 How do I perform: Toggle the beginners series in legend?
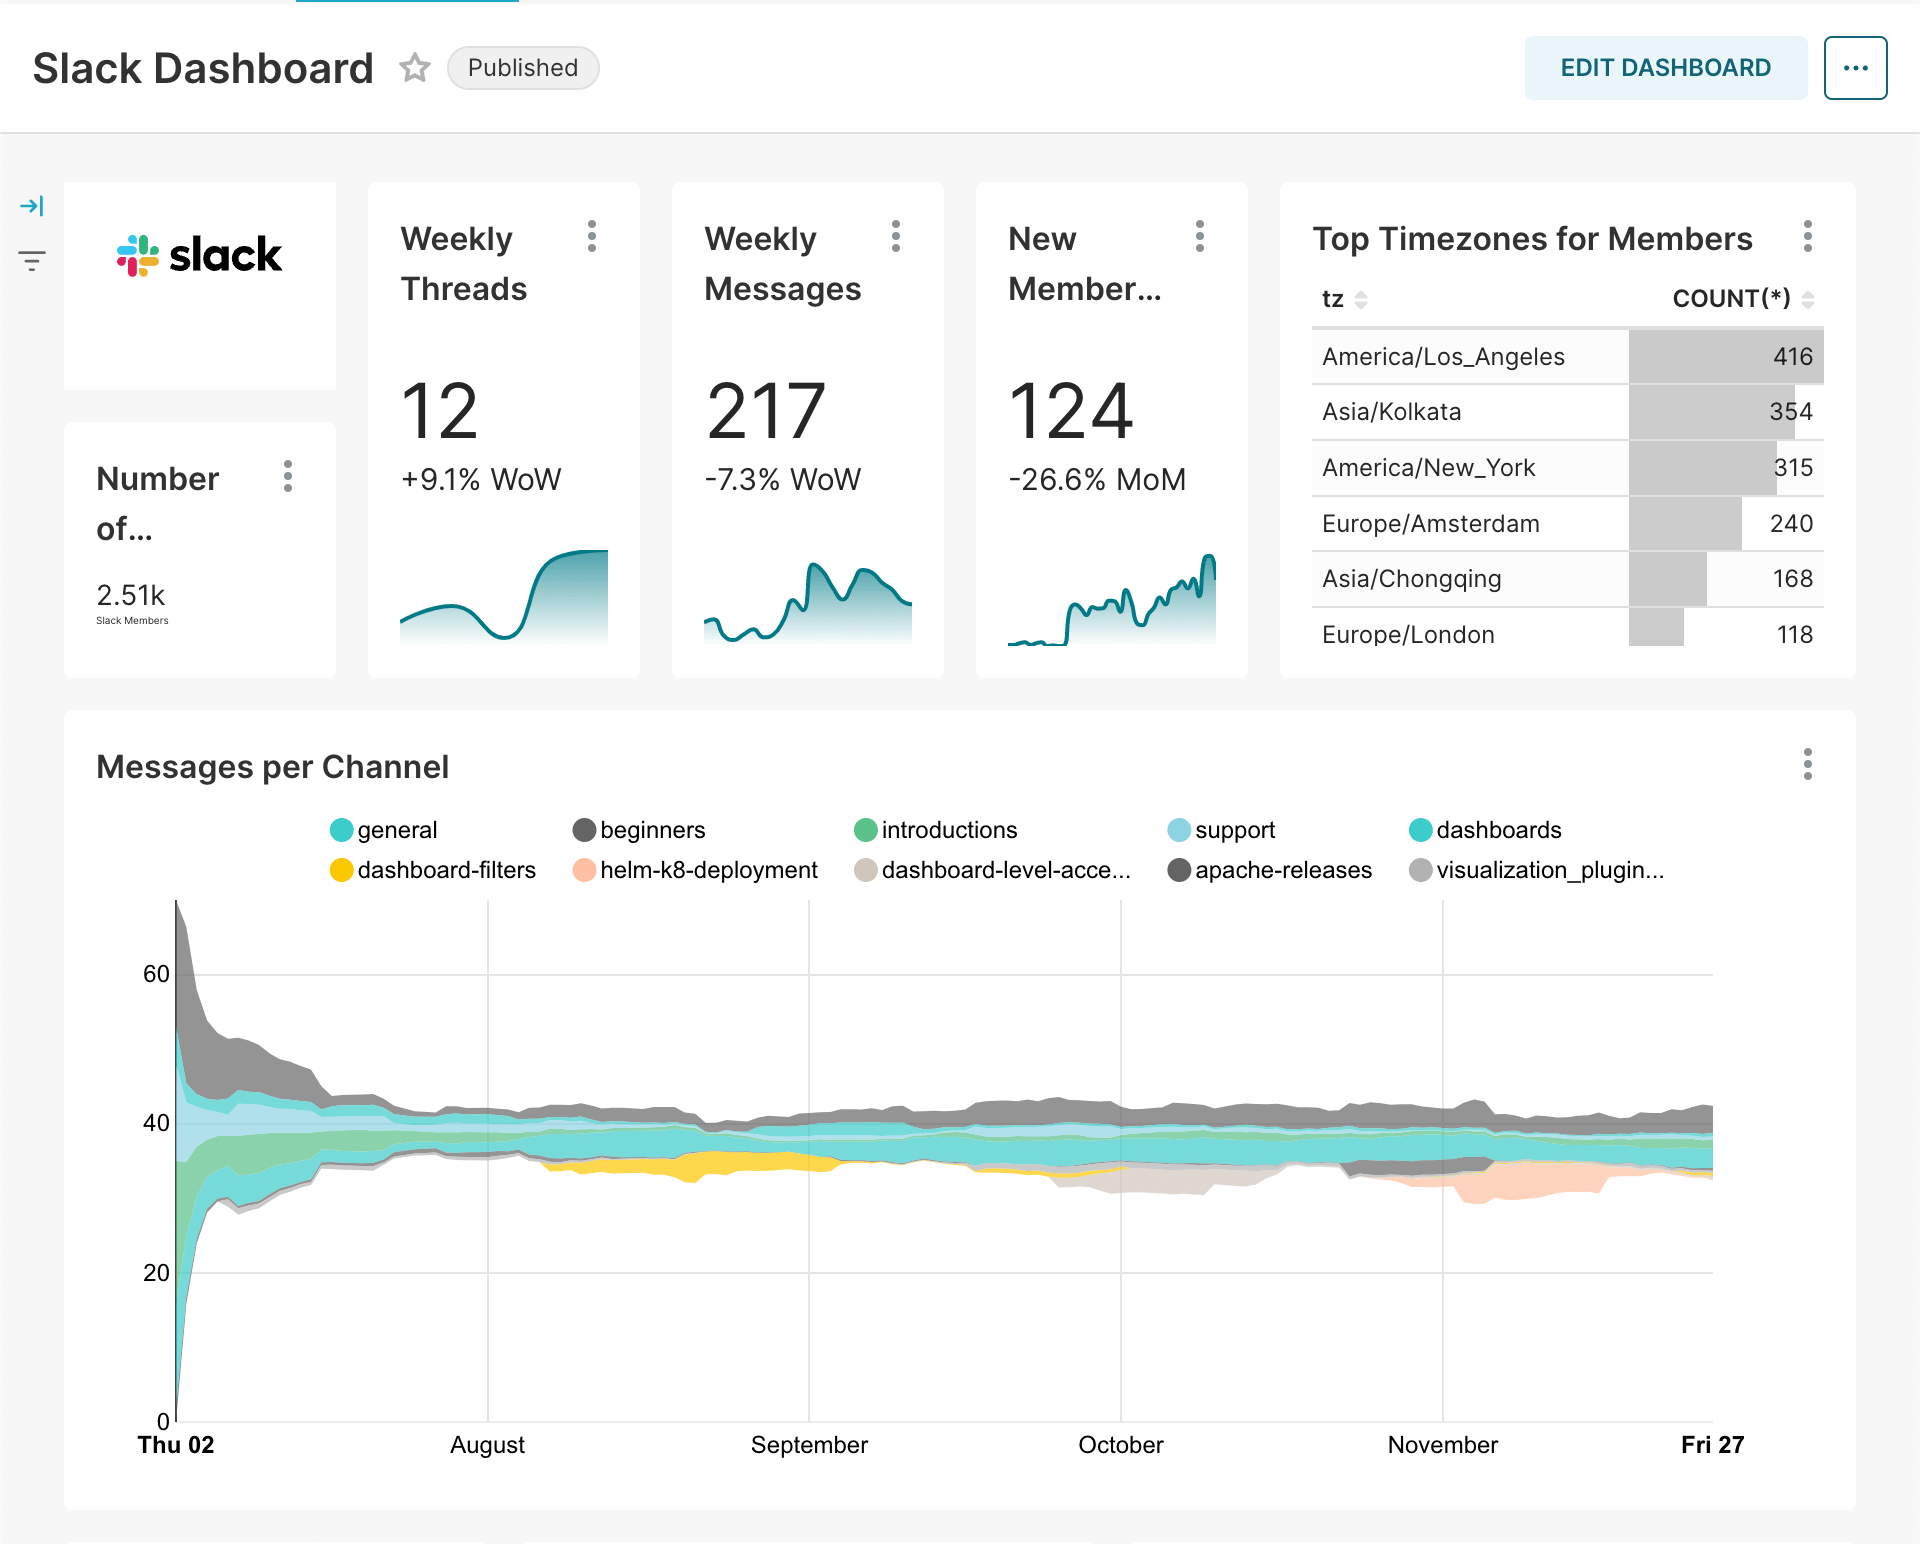click(651, 830)
